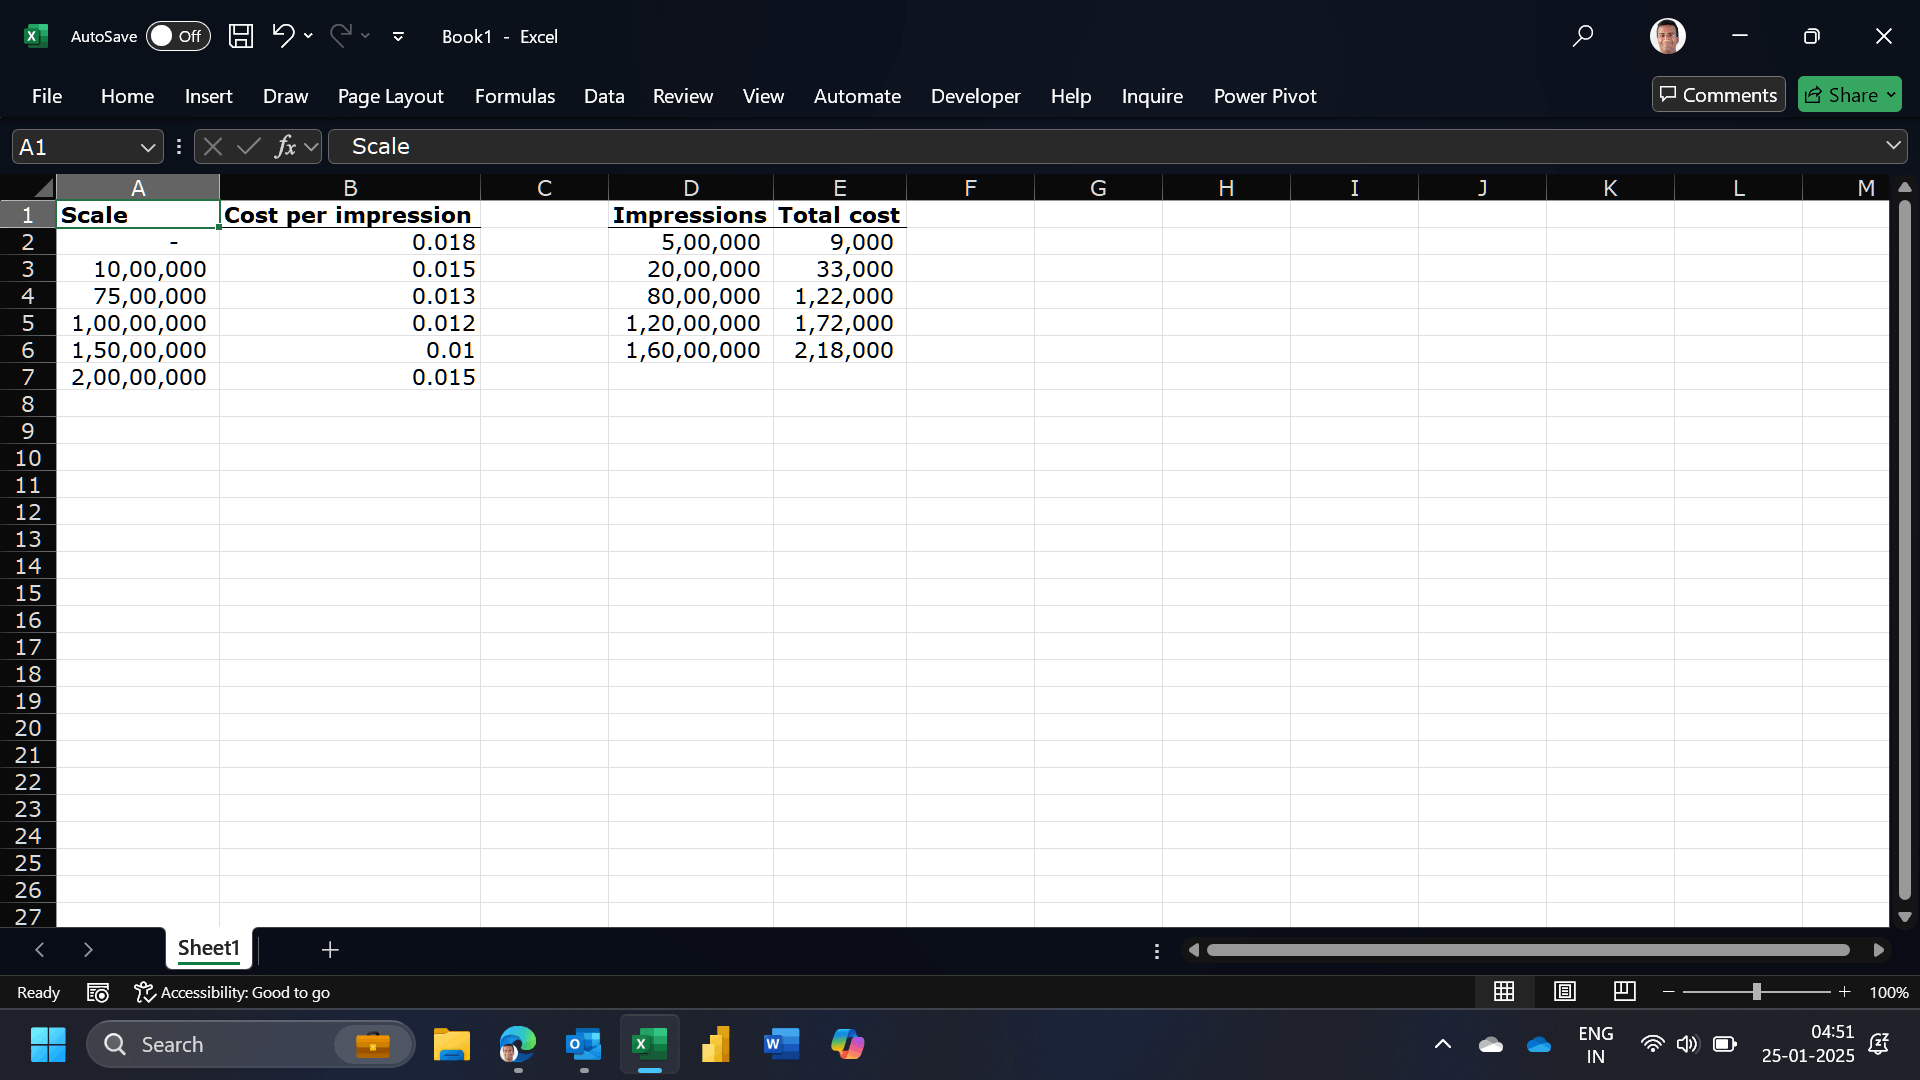Click the Select All corner triangle

point(42,188)
